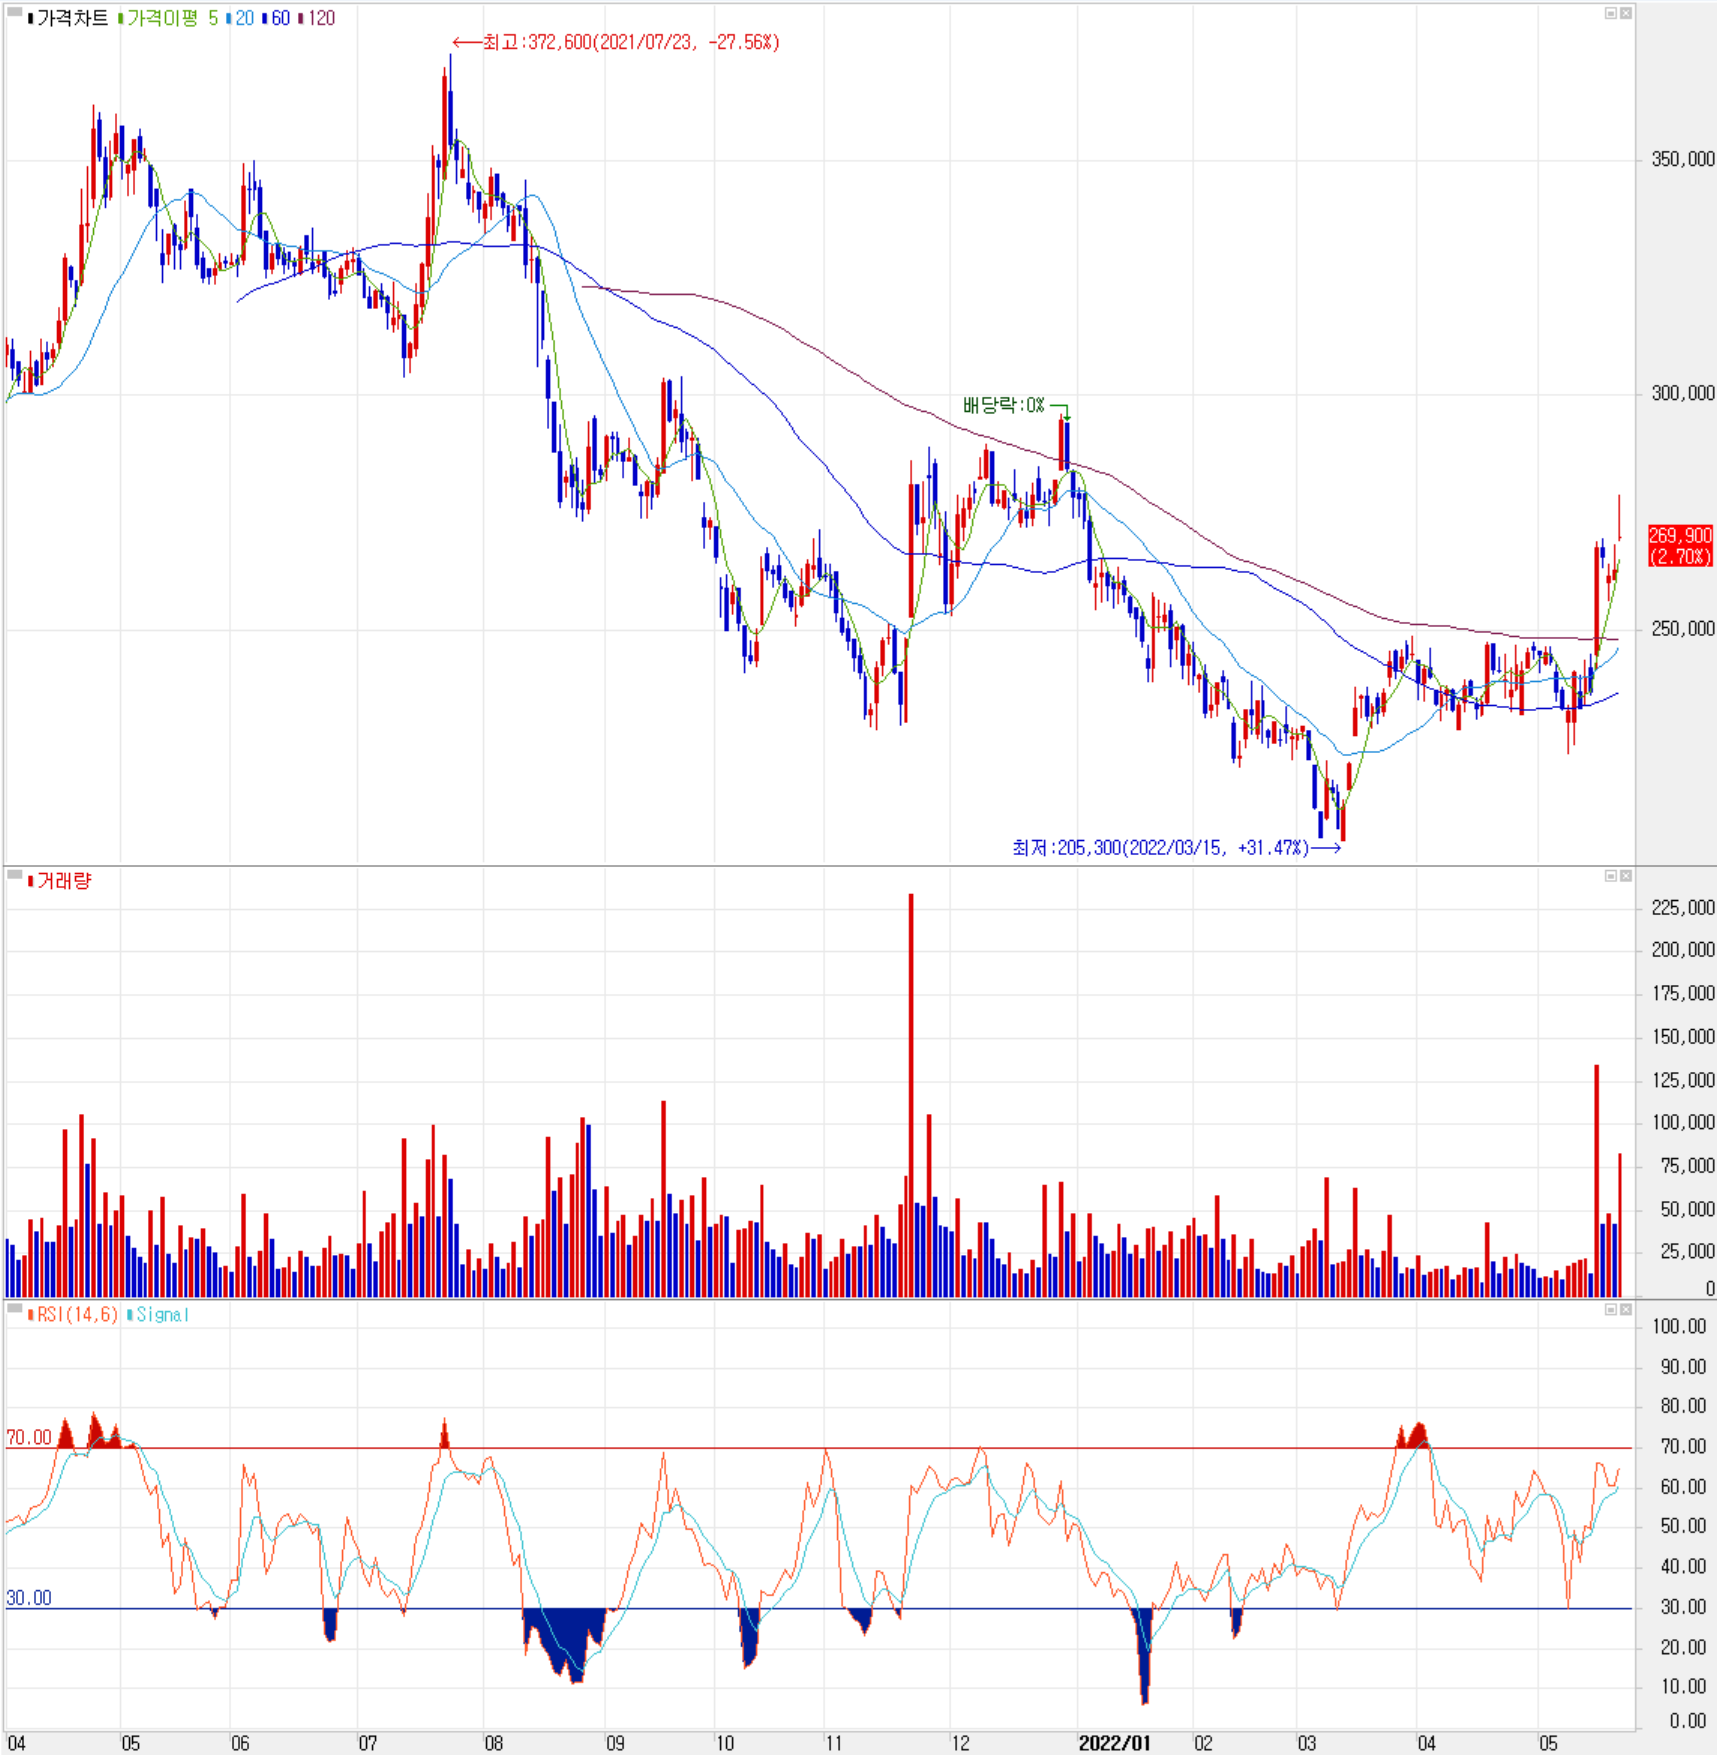
Task: Click the tallest red volume bar
Action: [x=911, y=1096]
